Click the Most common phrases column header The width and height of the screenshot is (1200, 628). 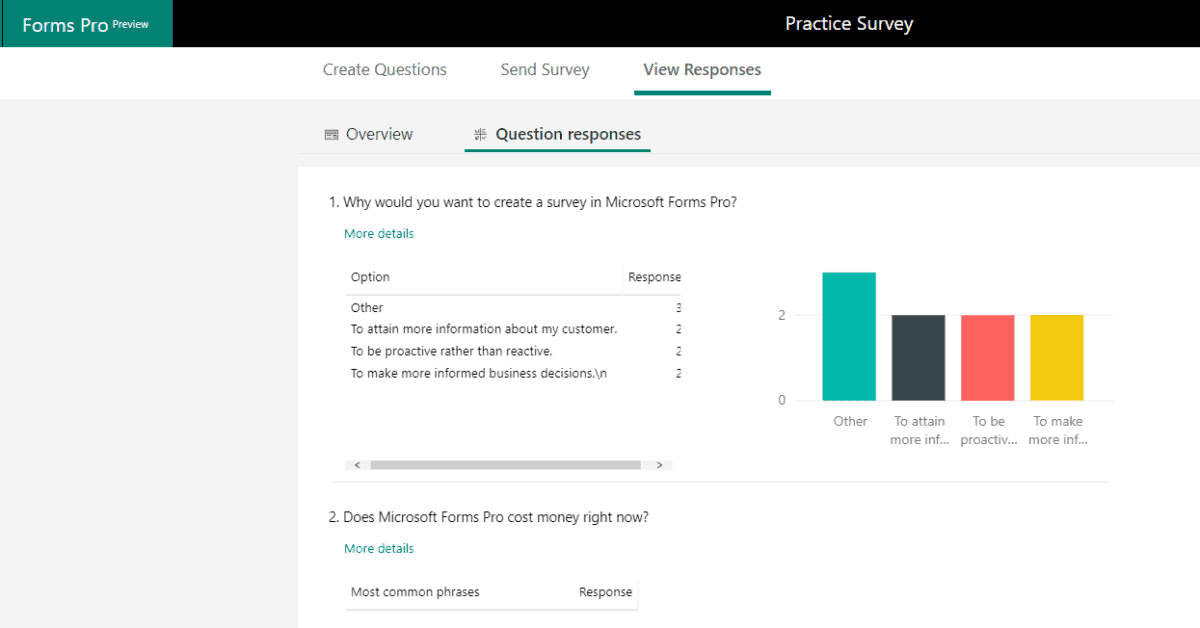coord(415,592)
